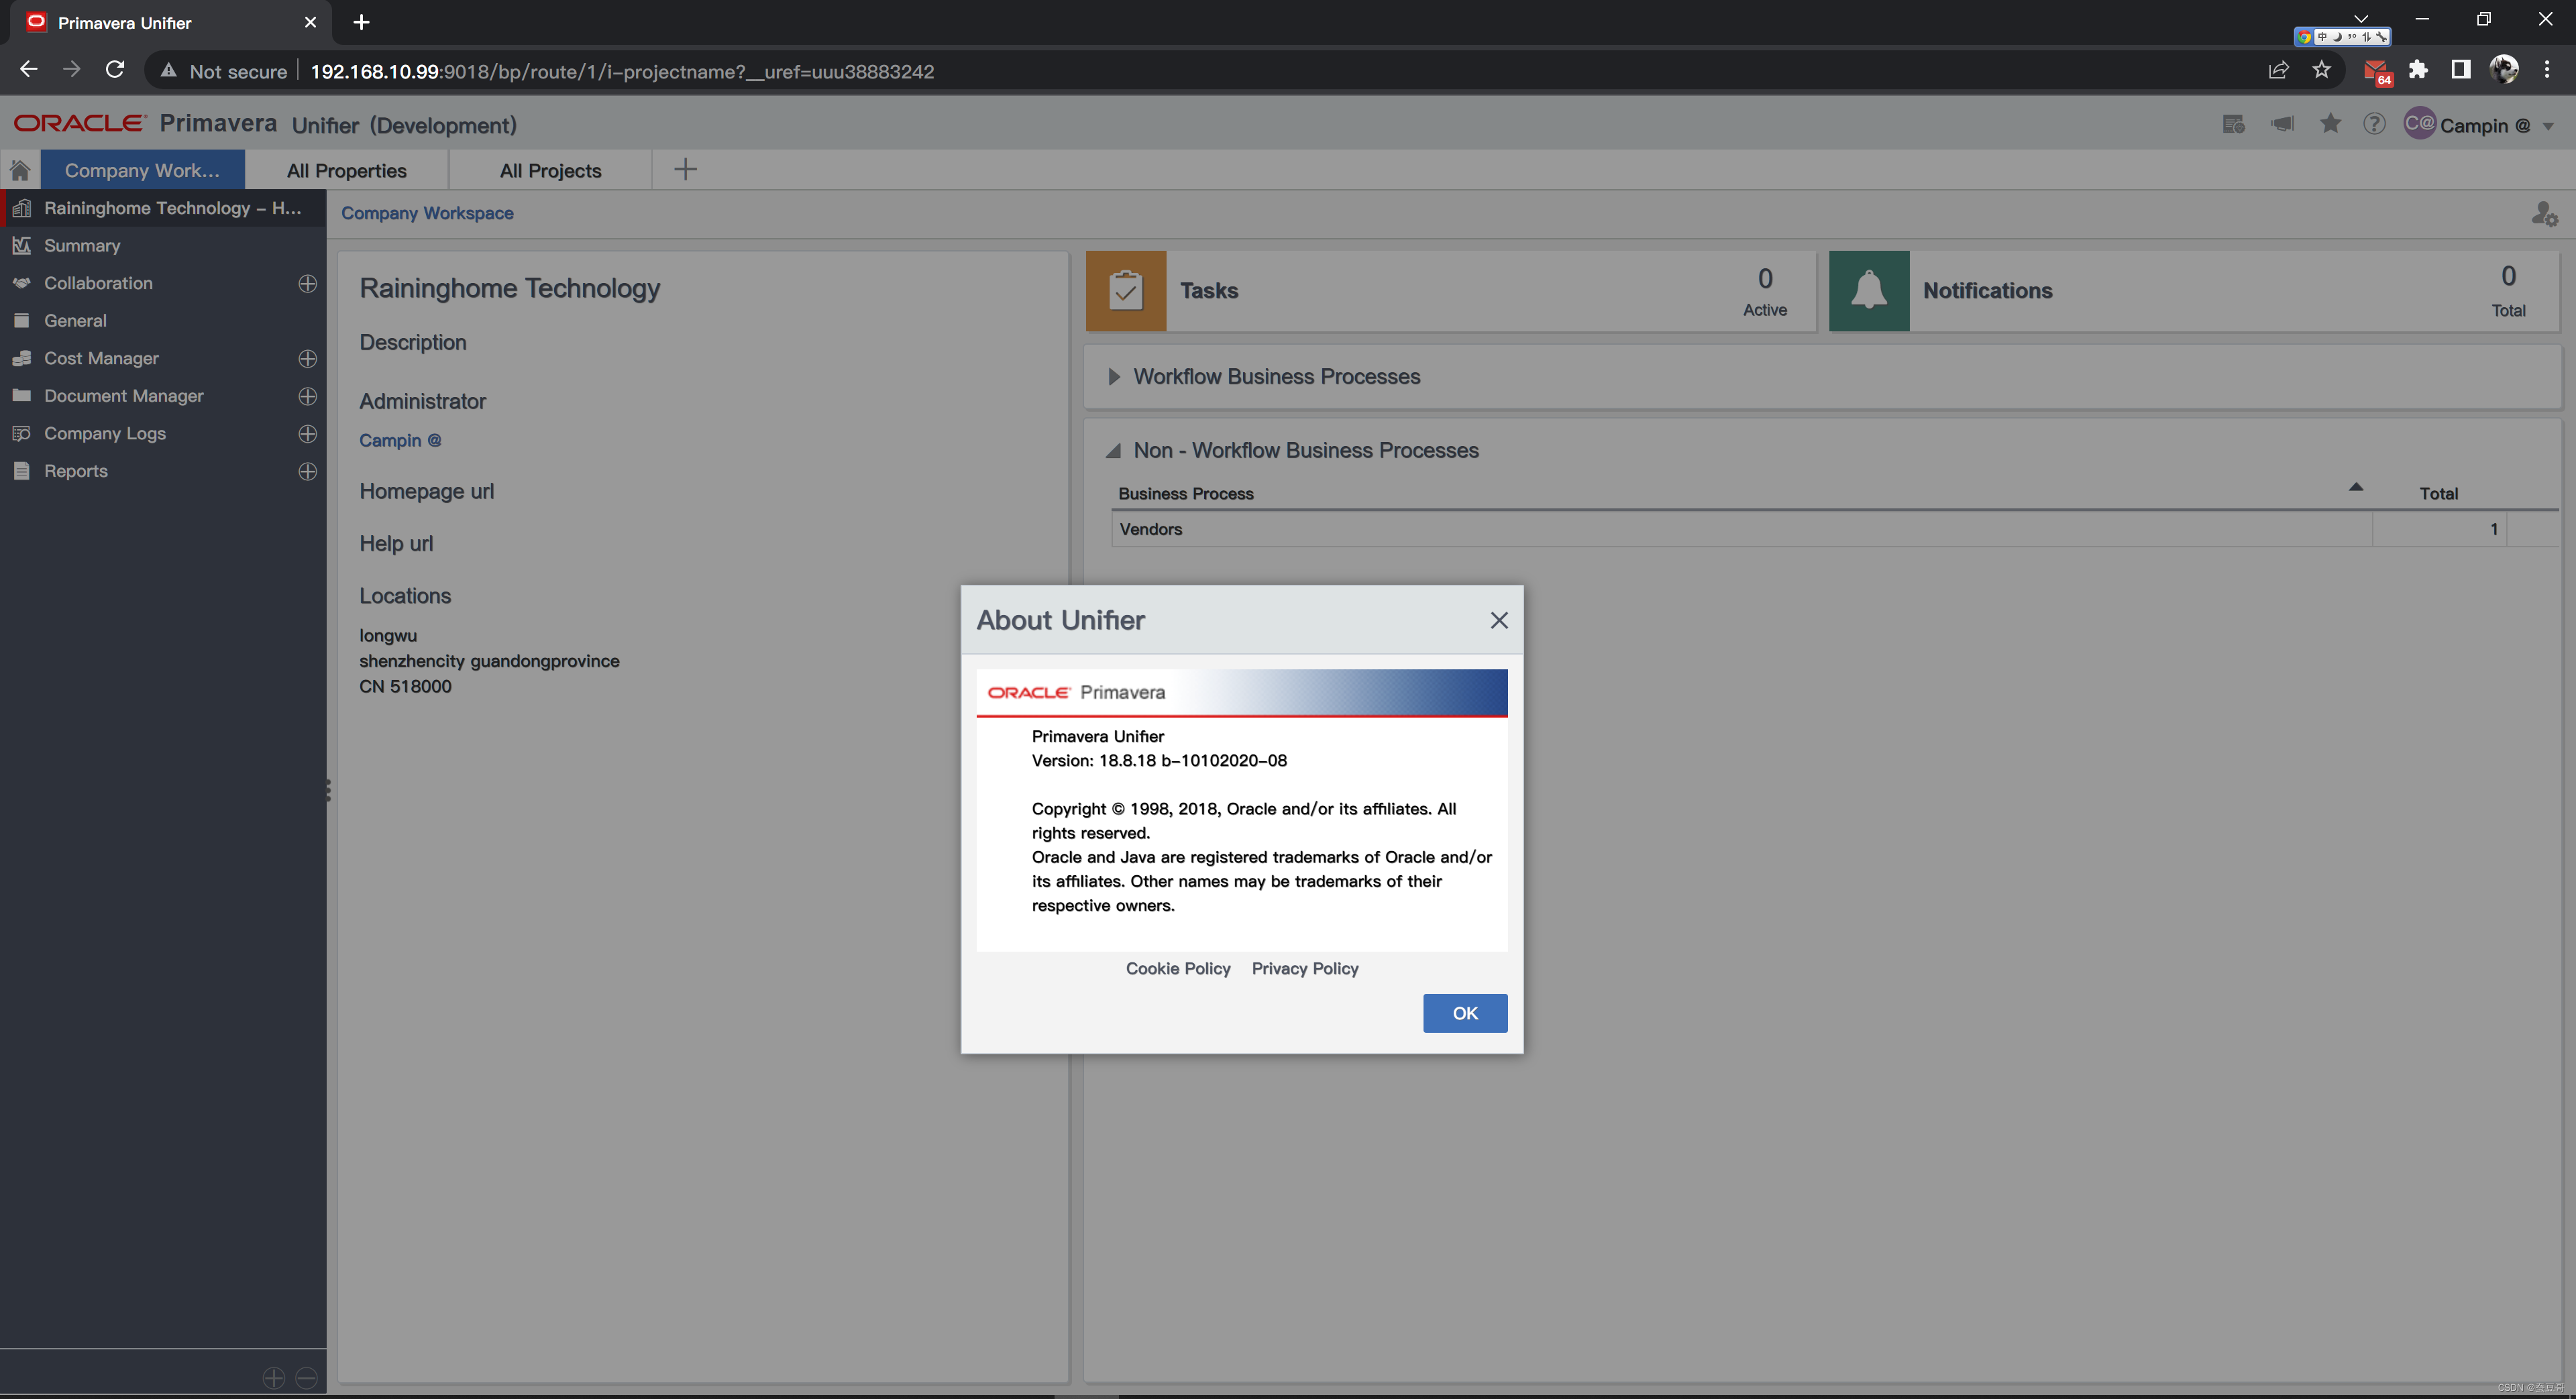Bookmark this page with star icon
The image size is (2576, 1399).
click(x=2321, y=70)
